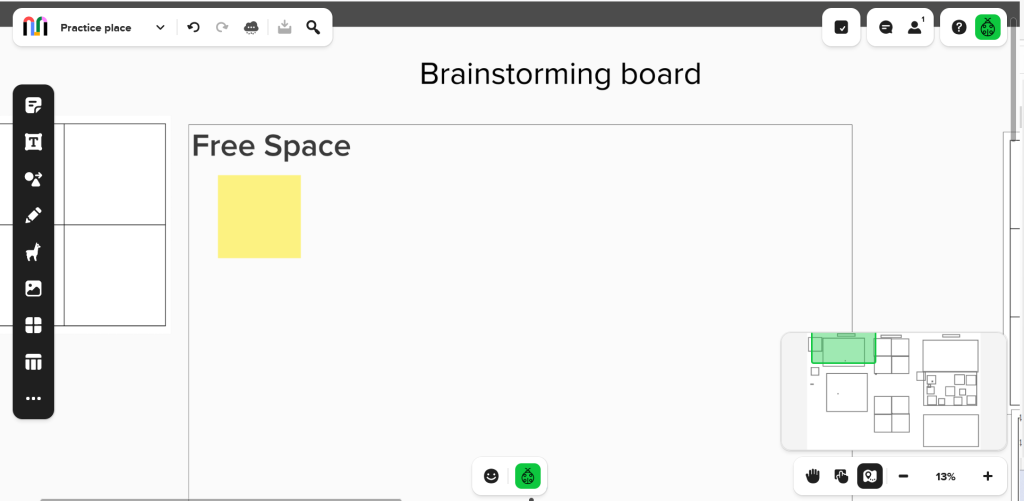Open the image upload tool

point(33,289)
